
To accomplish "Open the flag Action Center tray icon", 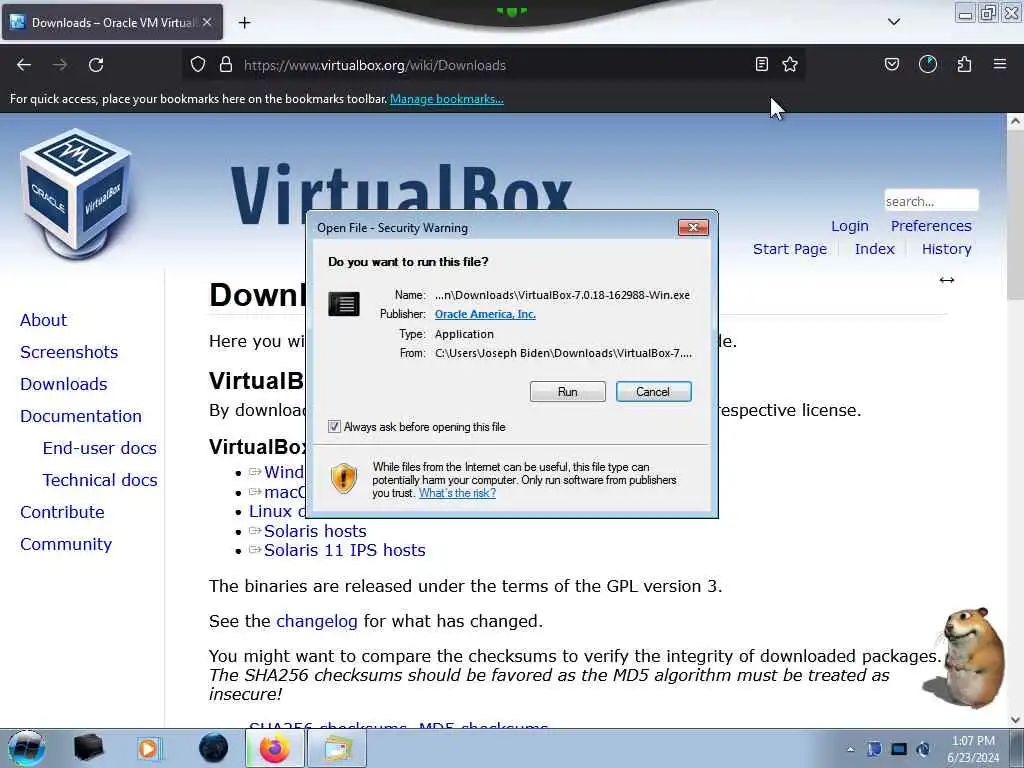I will tap(874, 749).
